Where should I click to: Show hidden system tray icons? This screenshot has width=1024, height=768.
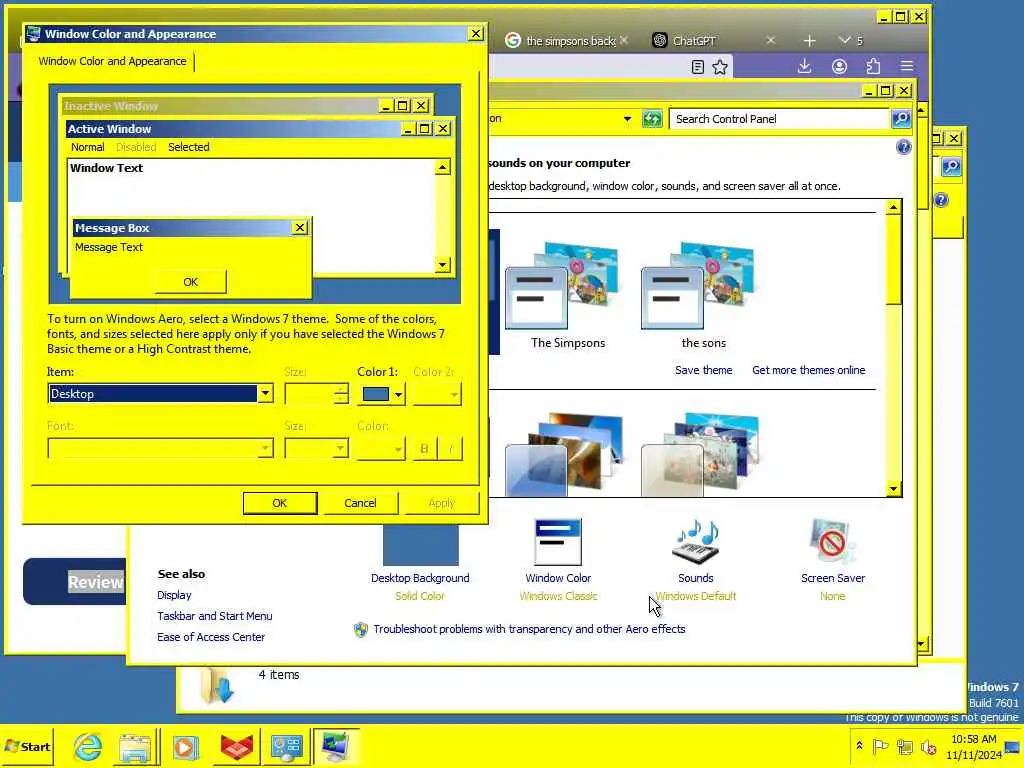click(x=859, y=746)
